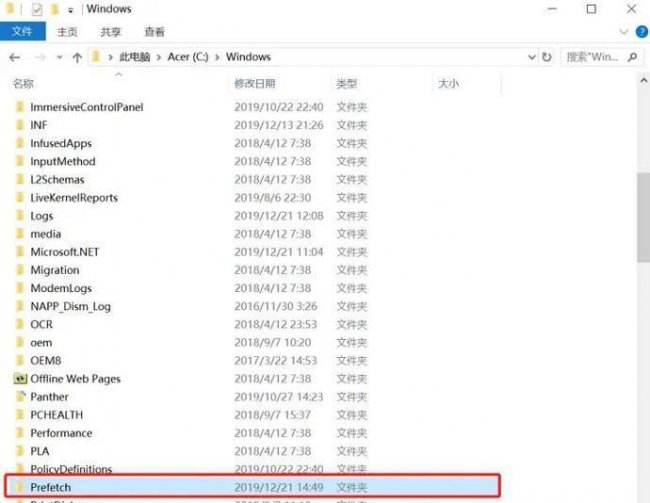Select the Performance folder

61,433
